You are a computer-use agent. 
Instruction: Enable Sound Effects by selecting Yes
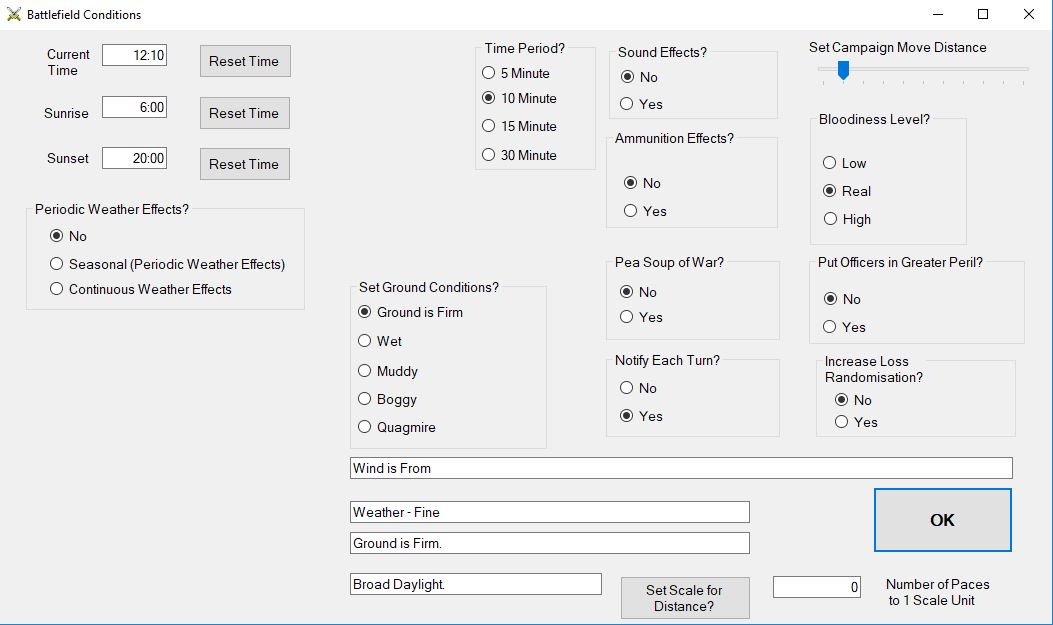[627, 104]
